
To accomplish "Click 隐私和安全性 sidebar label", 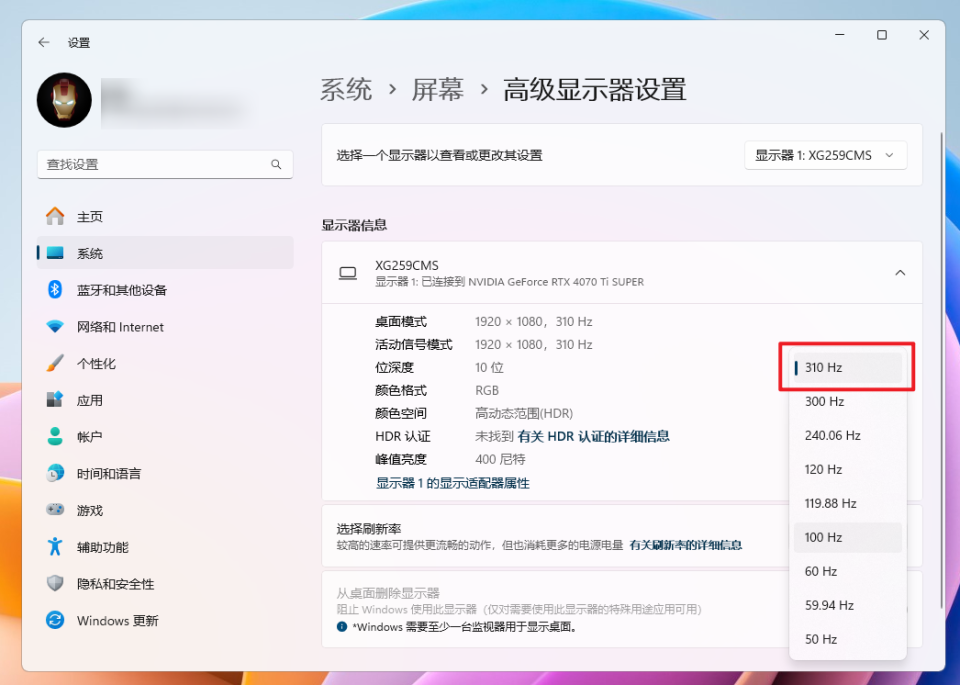I will coord(115,584).
